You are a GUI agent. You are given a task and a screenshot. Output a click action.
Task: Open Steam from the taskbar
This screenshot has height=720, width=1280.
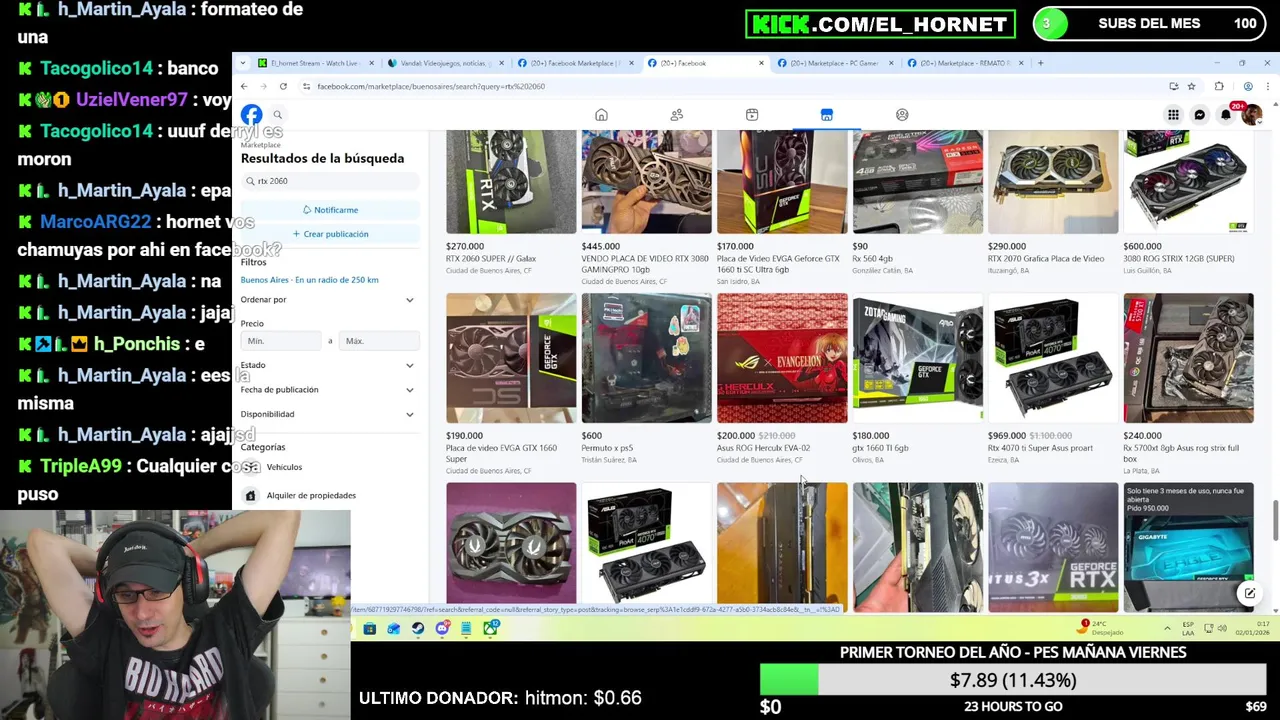click(418, 628)
